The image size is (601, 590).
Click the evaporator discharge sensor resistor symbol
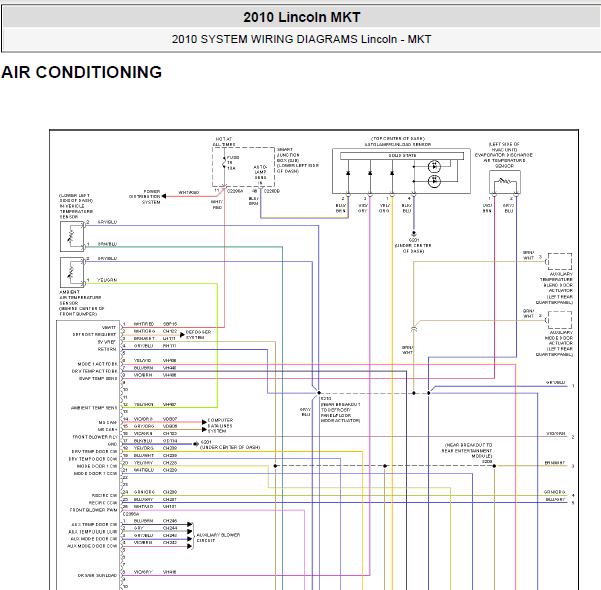505,181
